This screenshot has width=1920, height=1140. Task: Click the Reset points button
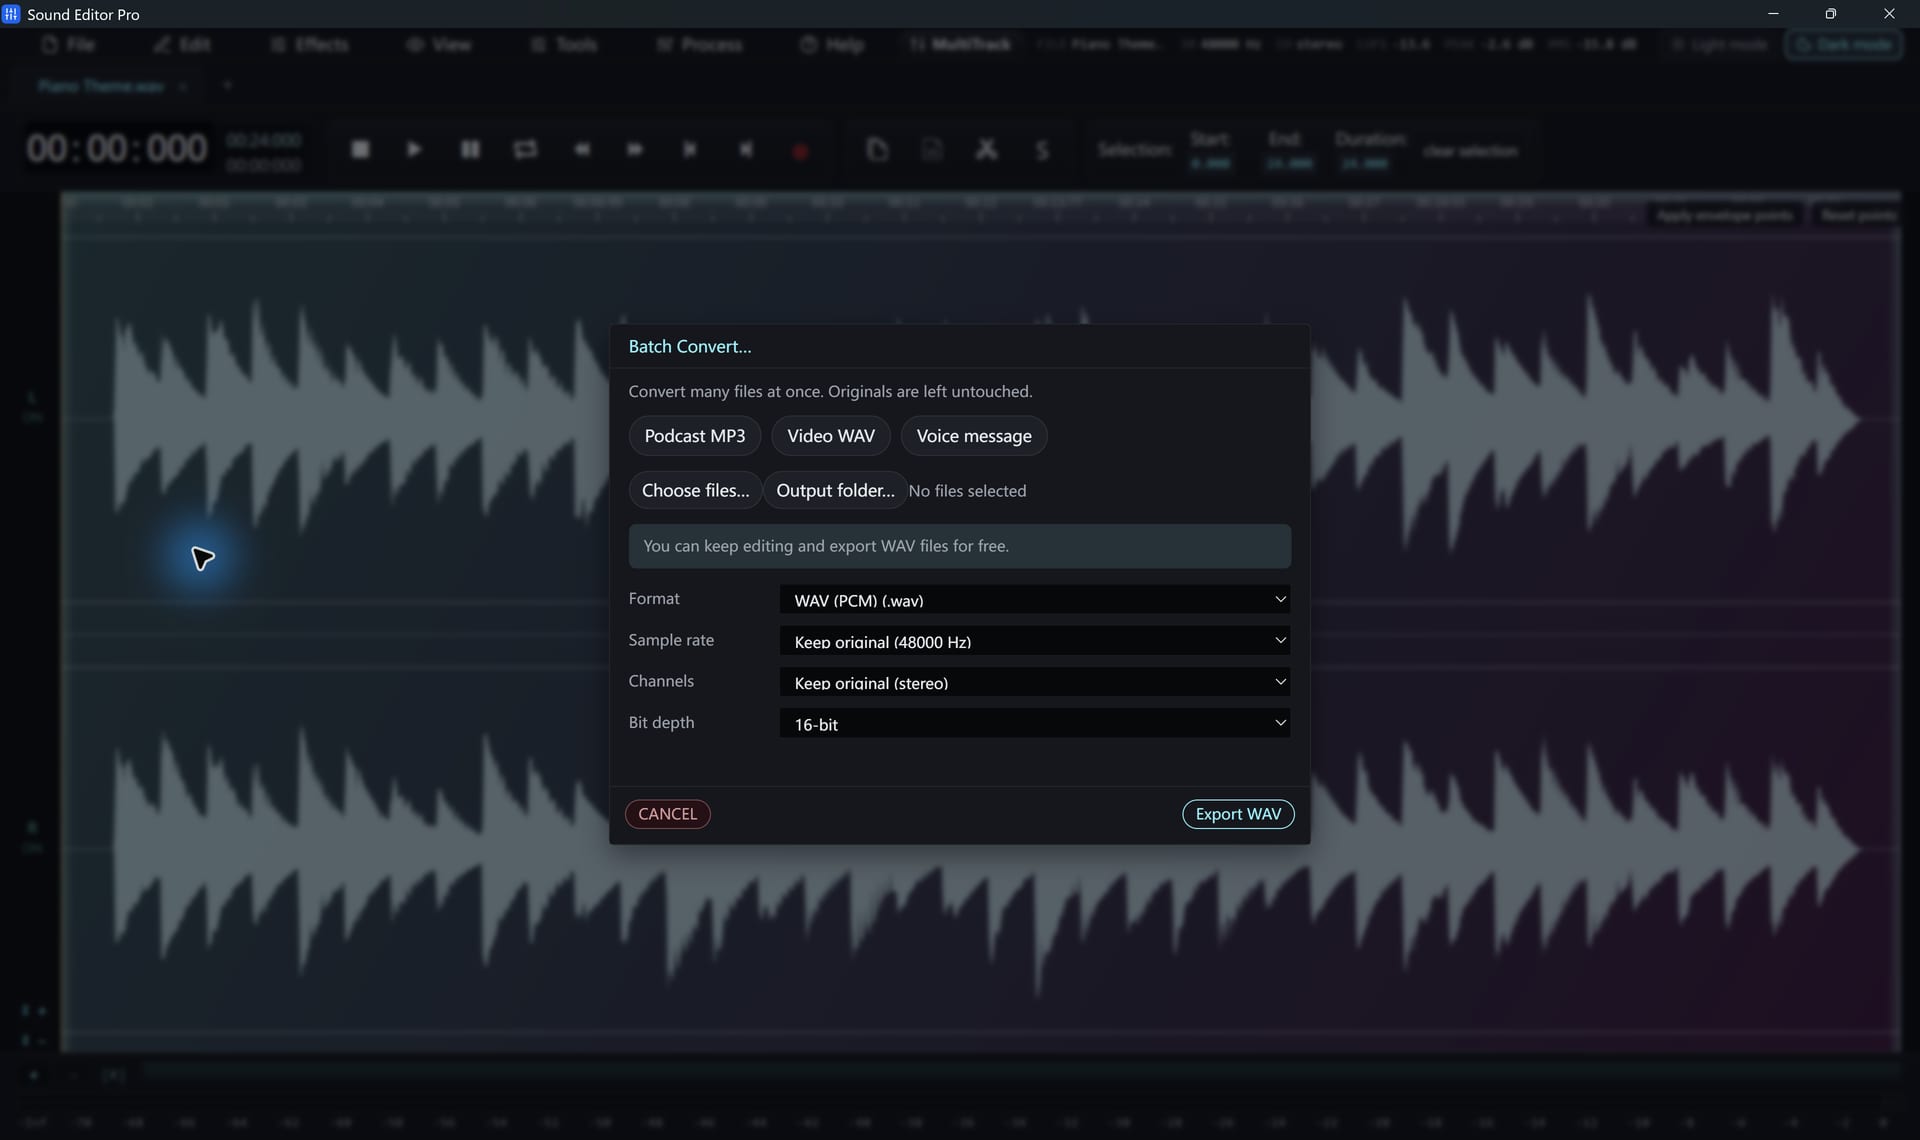(1858, 216)
